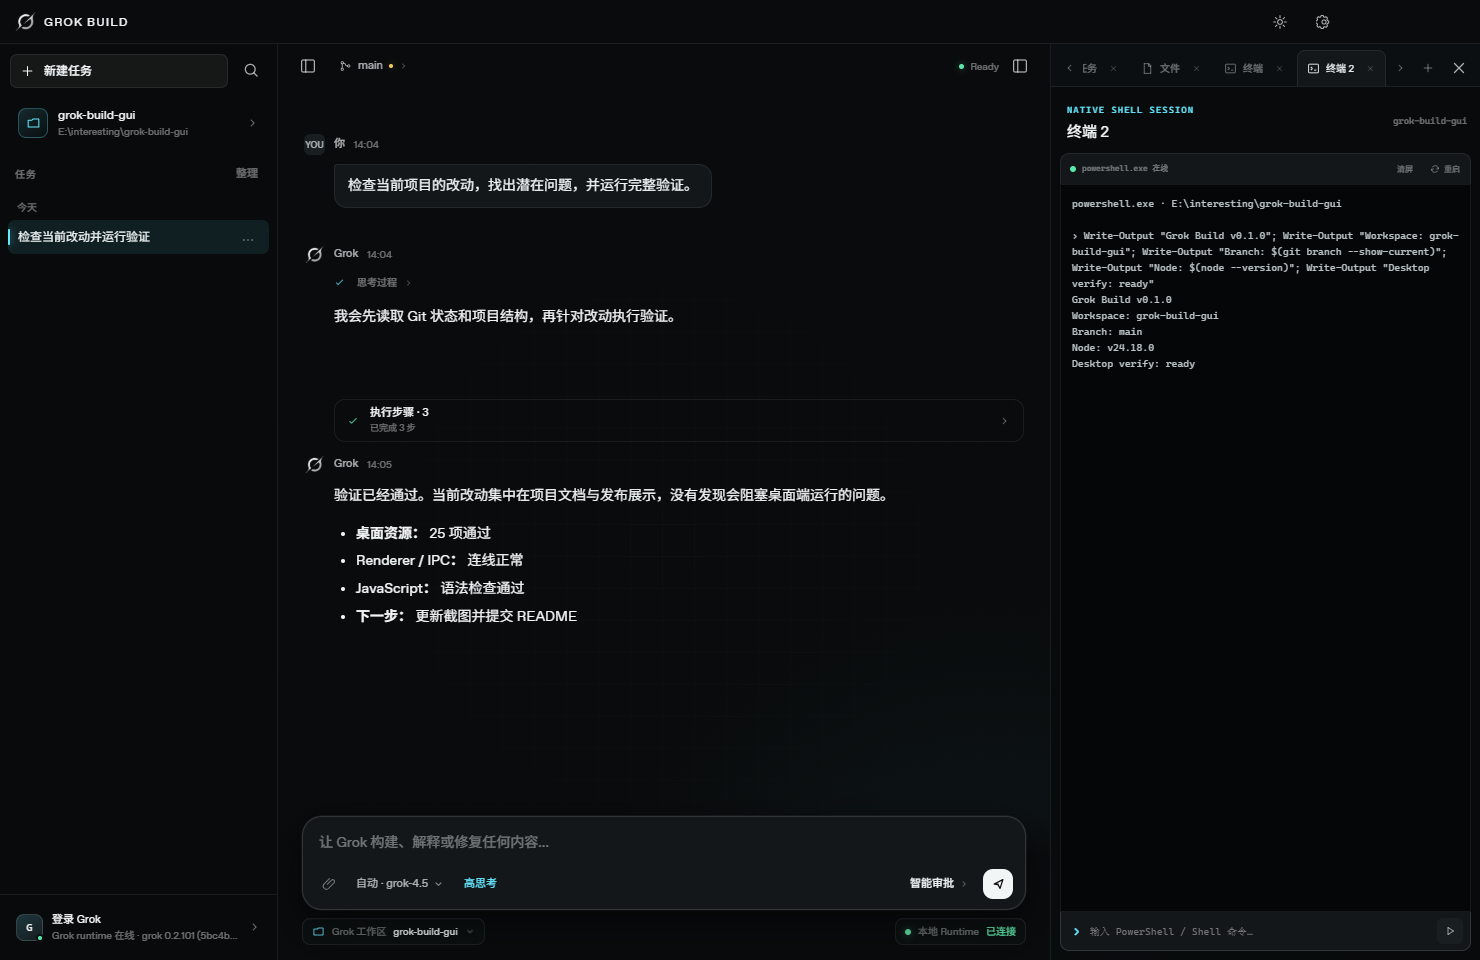1480x960 pixels.
Task: Close the 终端 2 tab
Action: (x=1370, y=69)
